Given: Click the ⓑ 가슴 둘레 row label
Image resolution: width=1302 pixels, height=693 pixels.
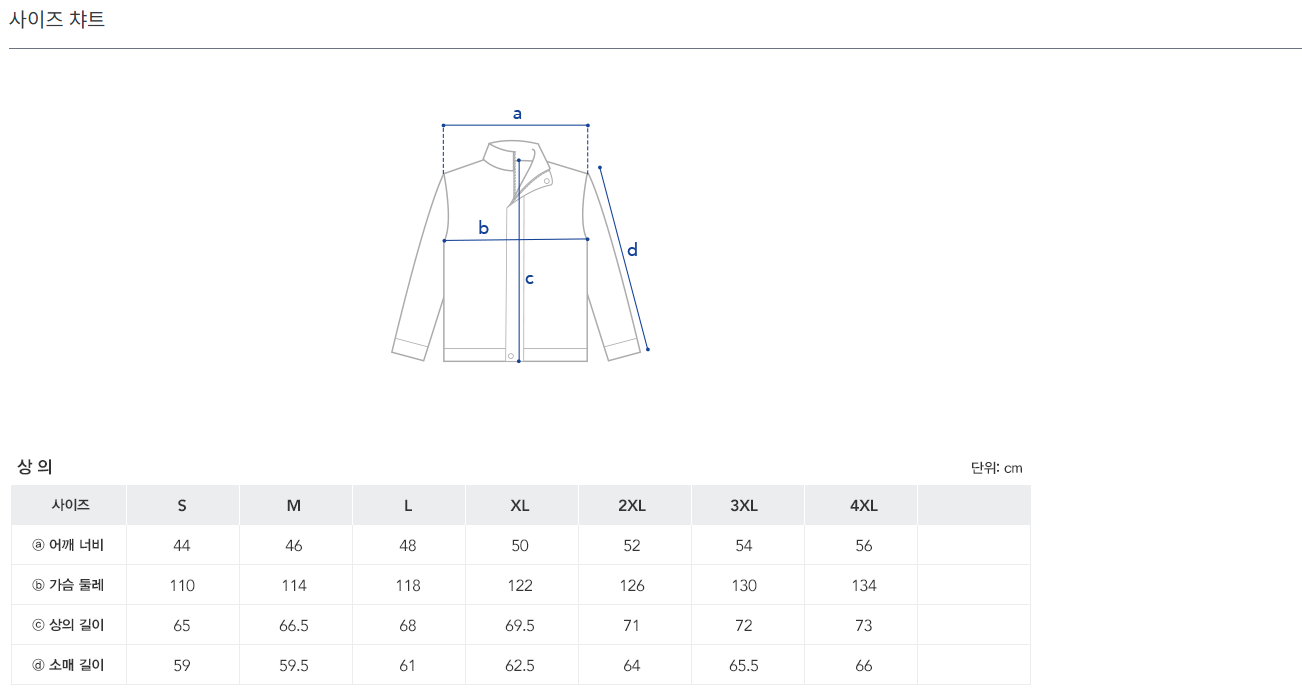Looking at the screenshot, I should point(69,585).
